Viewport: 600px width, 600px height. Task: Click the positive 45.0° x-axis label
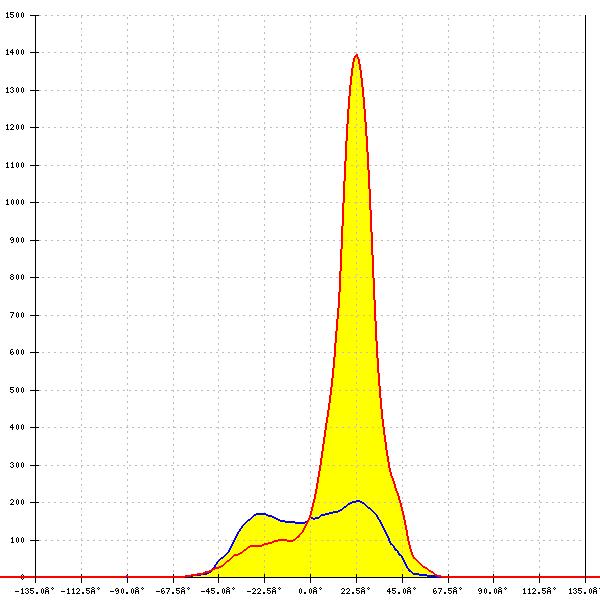[402, 591]
